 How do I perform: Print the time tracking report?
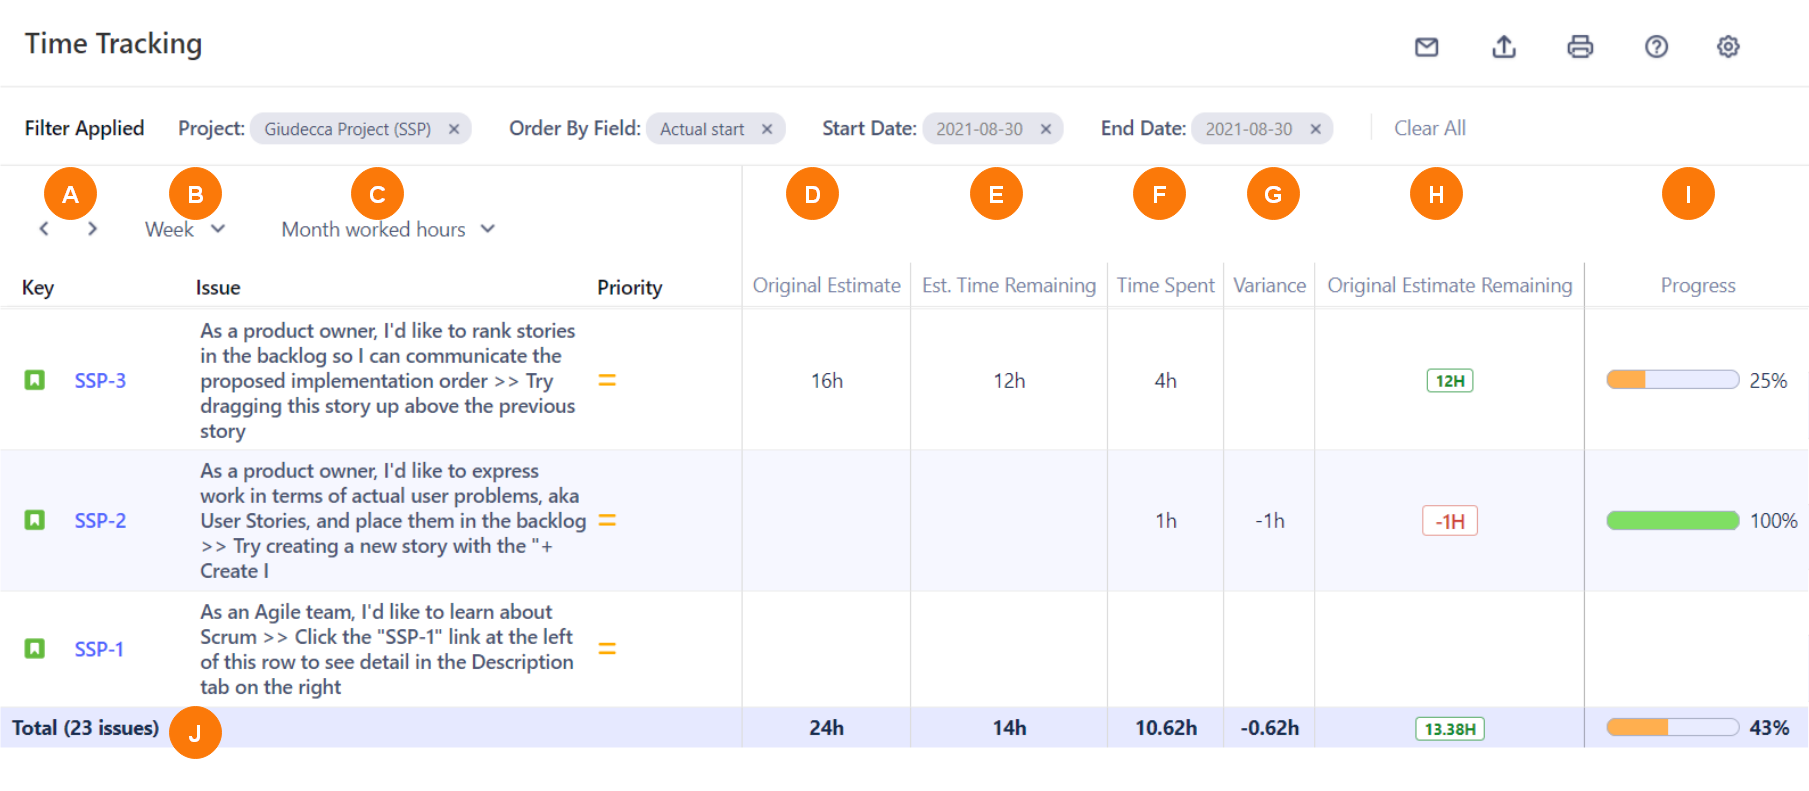[1580, 47]
